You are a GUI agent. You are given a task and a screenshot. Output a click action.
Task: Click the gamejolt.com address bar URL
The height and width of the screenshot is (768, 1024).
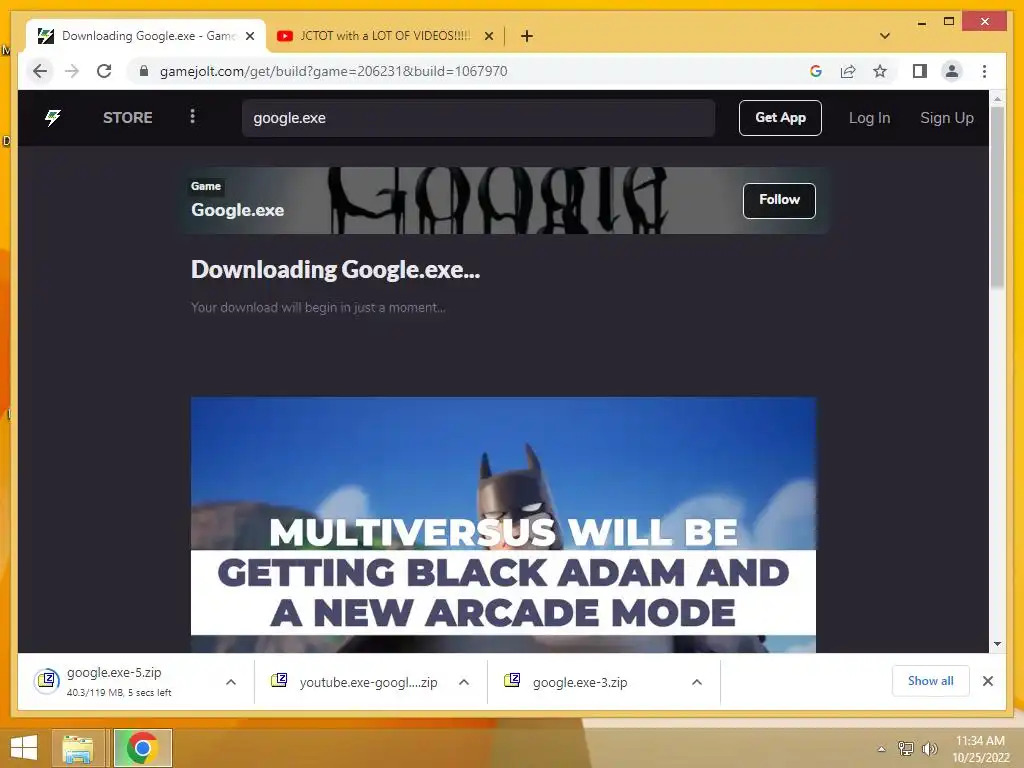pos(333,71)
